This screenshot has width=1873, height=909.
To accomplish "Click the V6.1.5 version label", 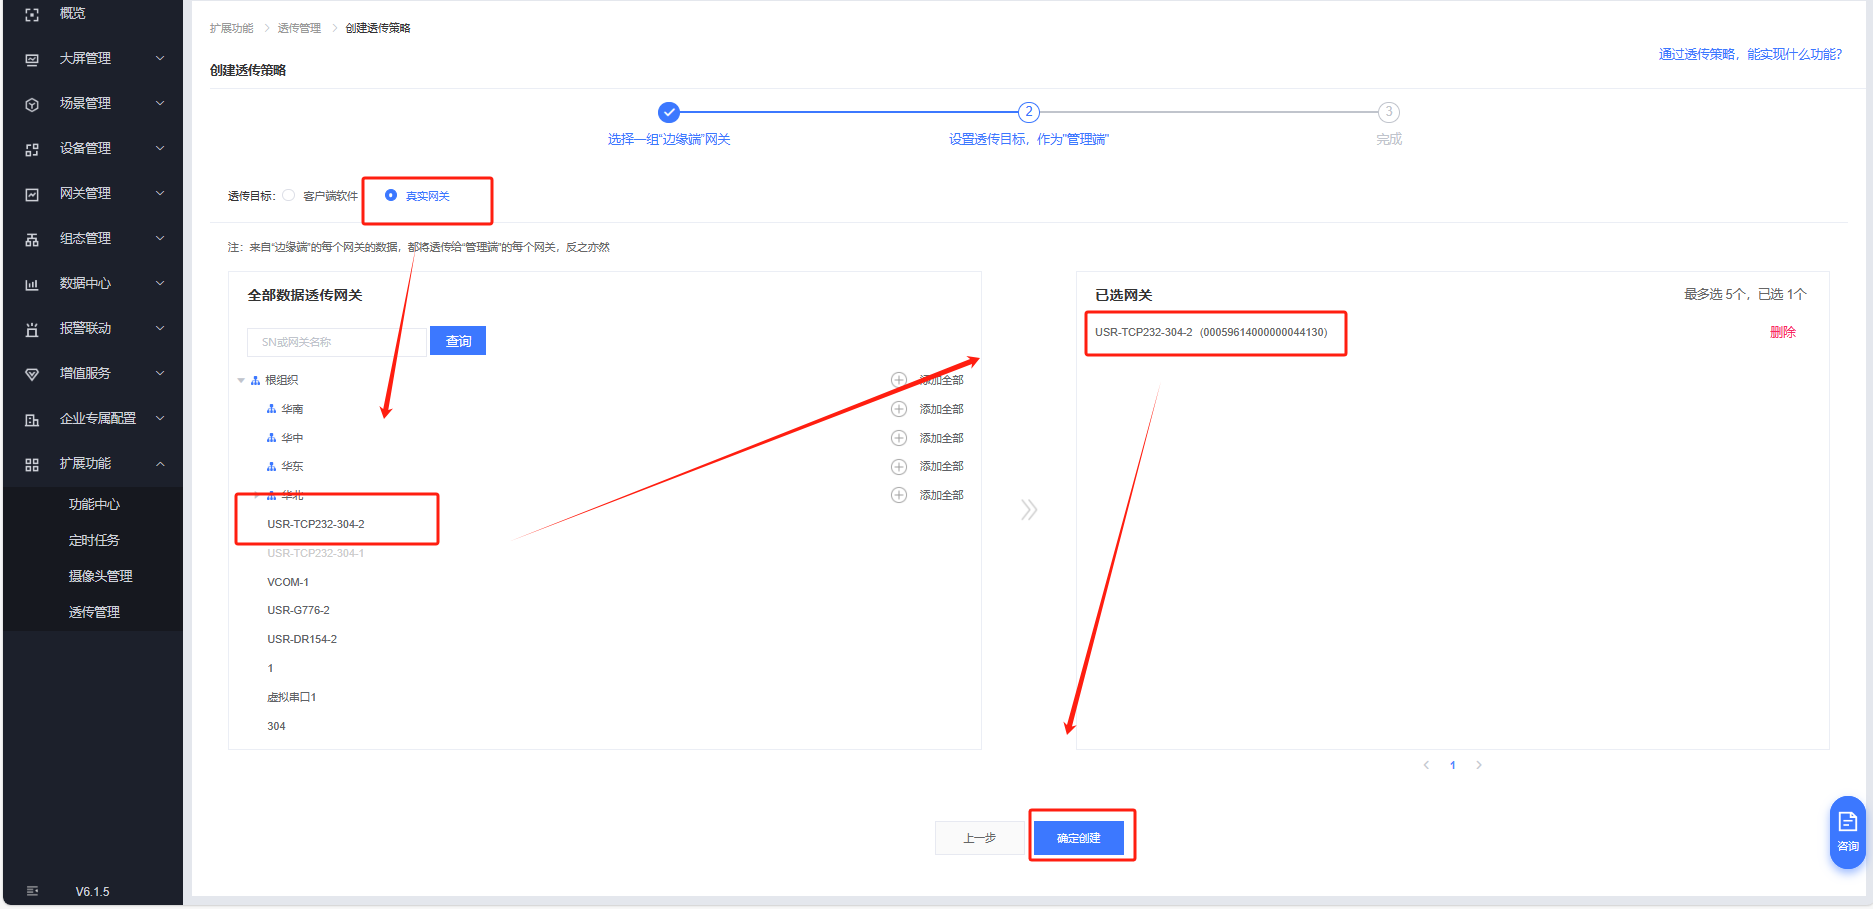I will pos(93,892).
